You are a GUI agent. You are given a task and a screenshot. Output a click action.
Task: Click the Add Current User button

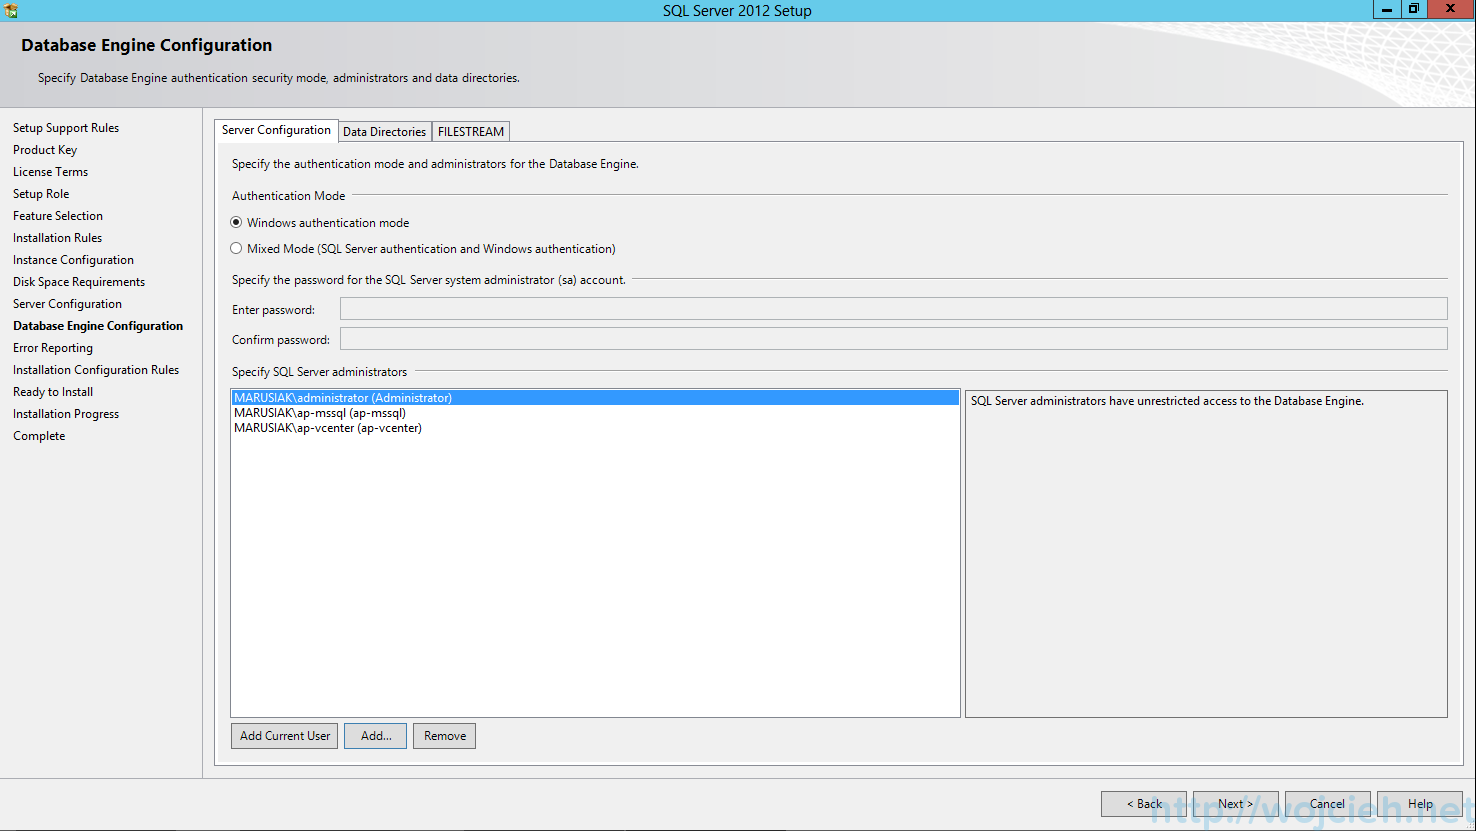pyautogui.click(x=285, y=736)
